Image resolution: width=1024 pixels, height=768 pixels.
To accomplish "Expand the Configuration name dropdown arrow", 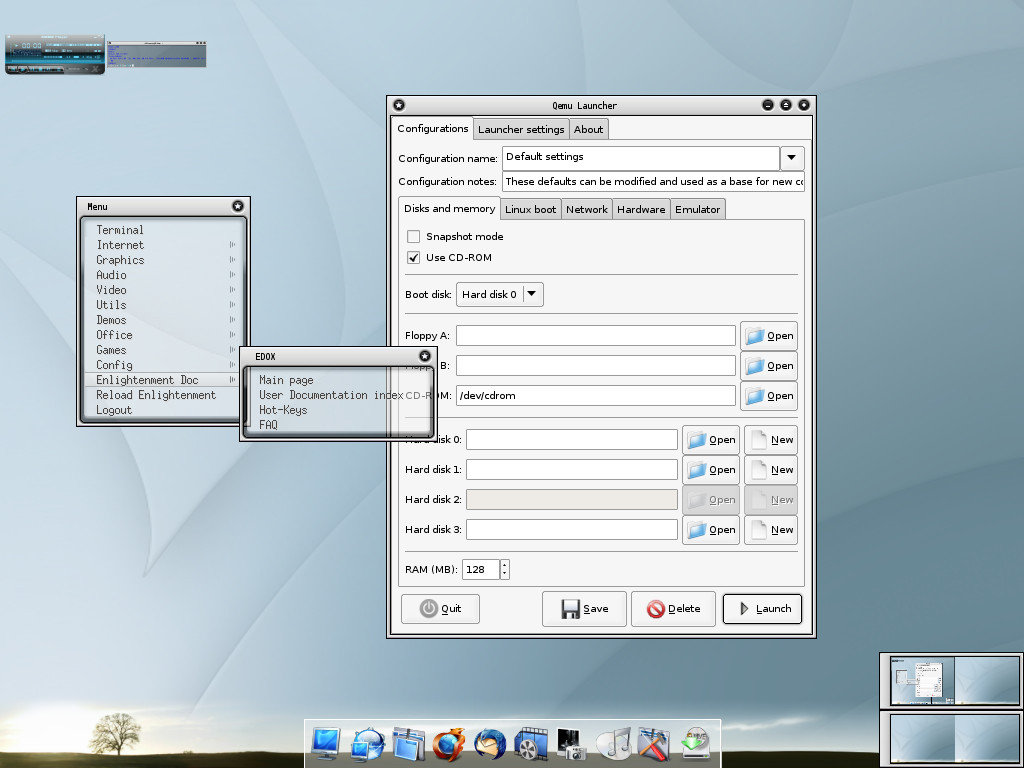I will (x=792, y=157).
